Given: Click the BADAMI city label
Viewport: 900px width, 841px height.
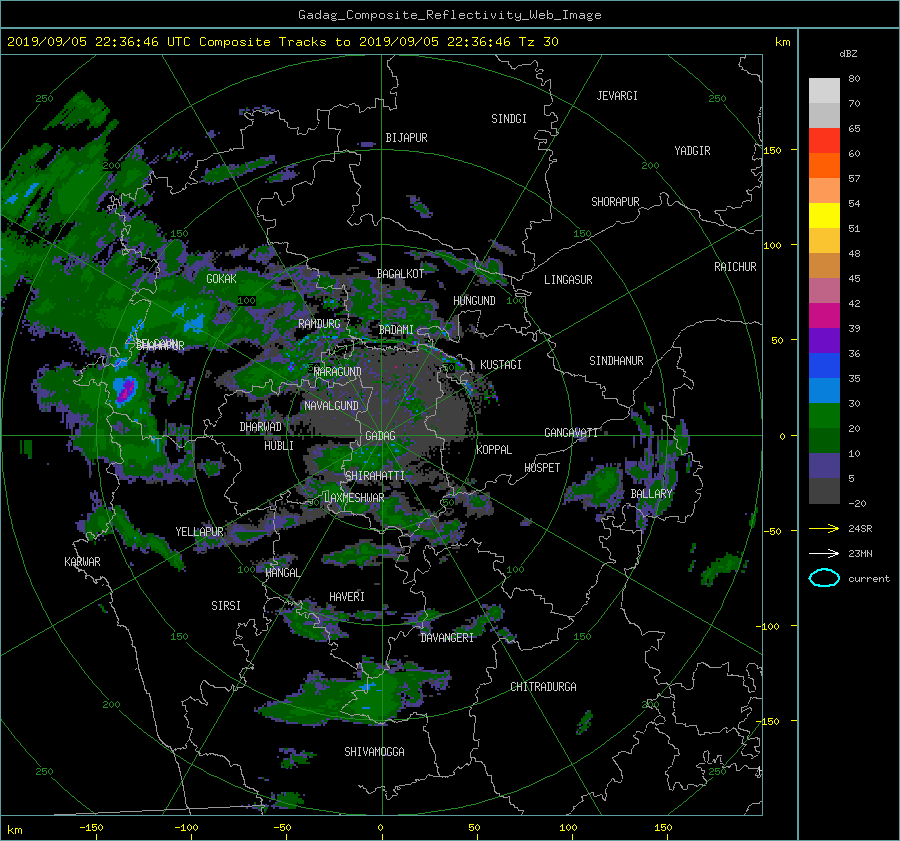Looking at the screenshot, I should tap(396, 330).
